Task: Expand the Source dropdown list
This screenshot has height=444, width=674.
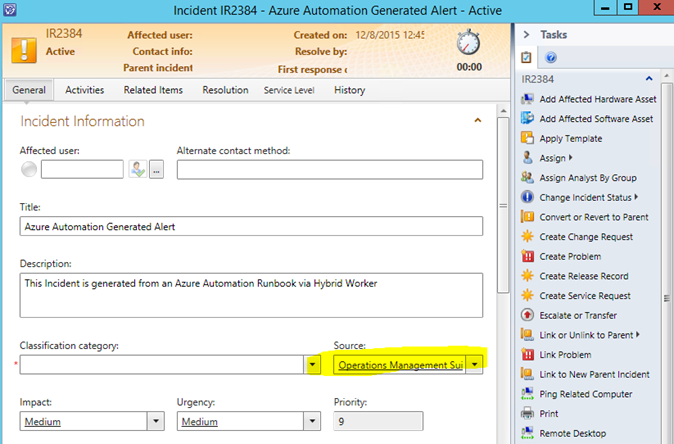Action: tap(475, 365)
